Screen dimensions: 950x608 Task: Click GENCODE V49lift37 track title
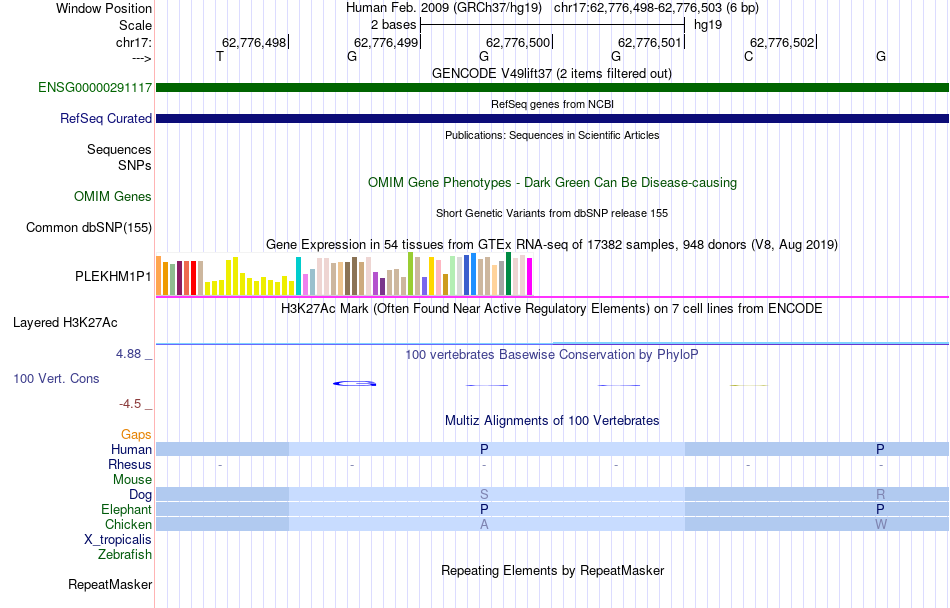coord(552,74)
